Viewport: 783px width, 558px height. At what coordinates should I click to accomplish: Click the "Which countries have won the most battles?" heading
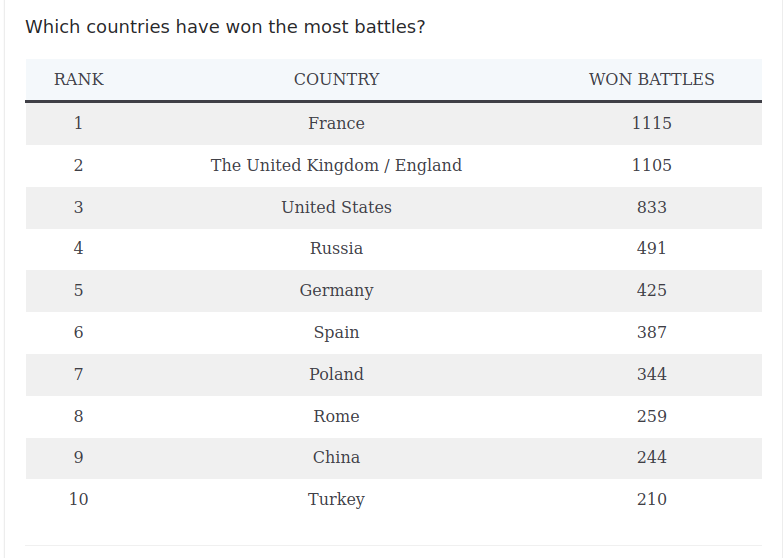[225, 27]
